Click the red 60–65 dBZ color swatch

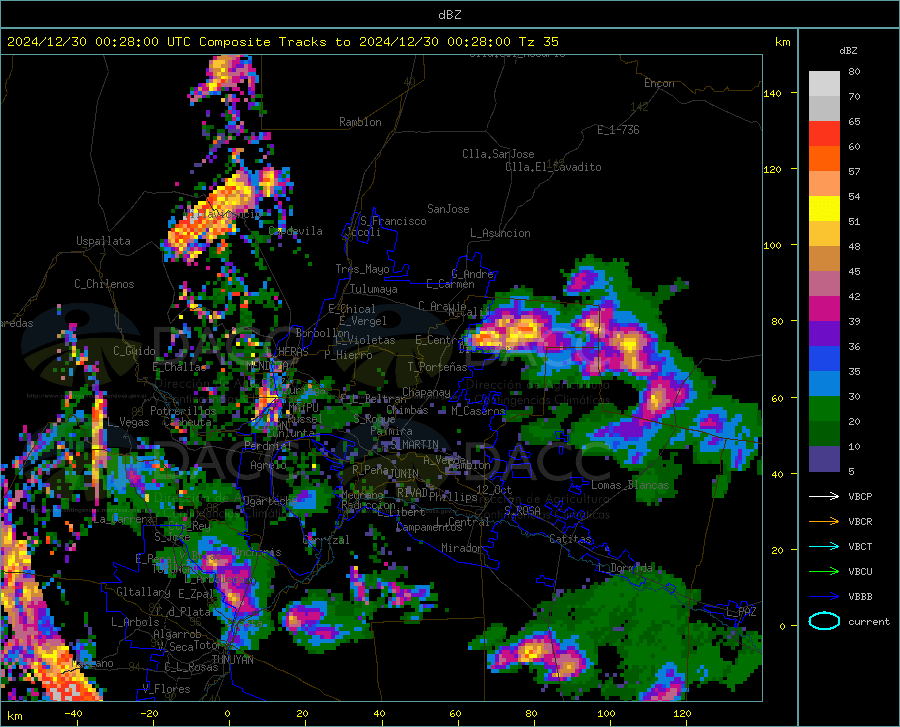coord(824,134)
